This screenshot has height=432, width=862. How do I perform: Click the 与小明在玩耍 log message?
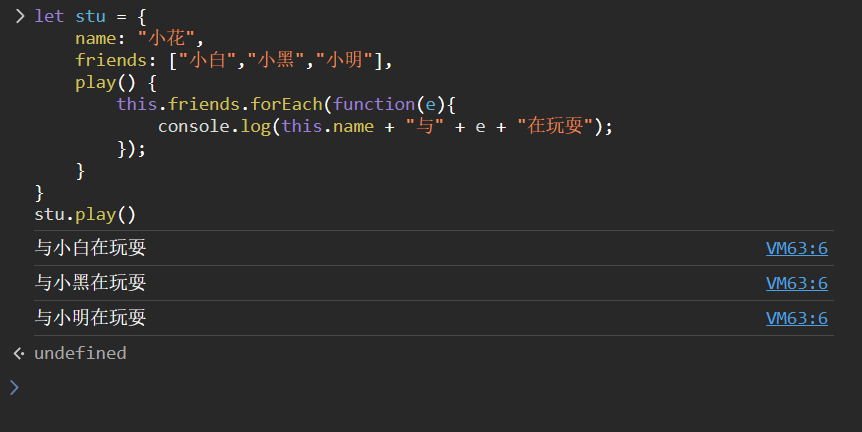tap(90, 318)
